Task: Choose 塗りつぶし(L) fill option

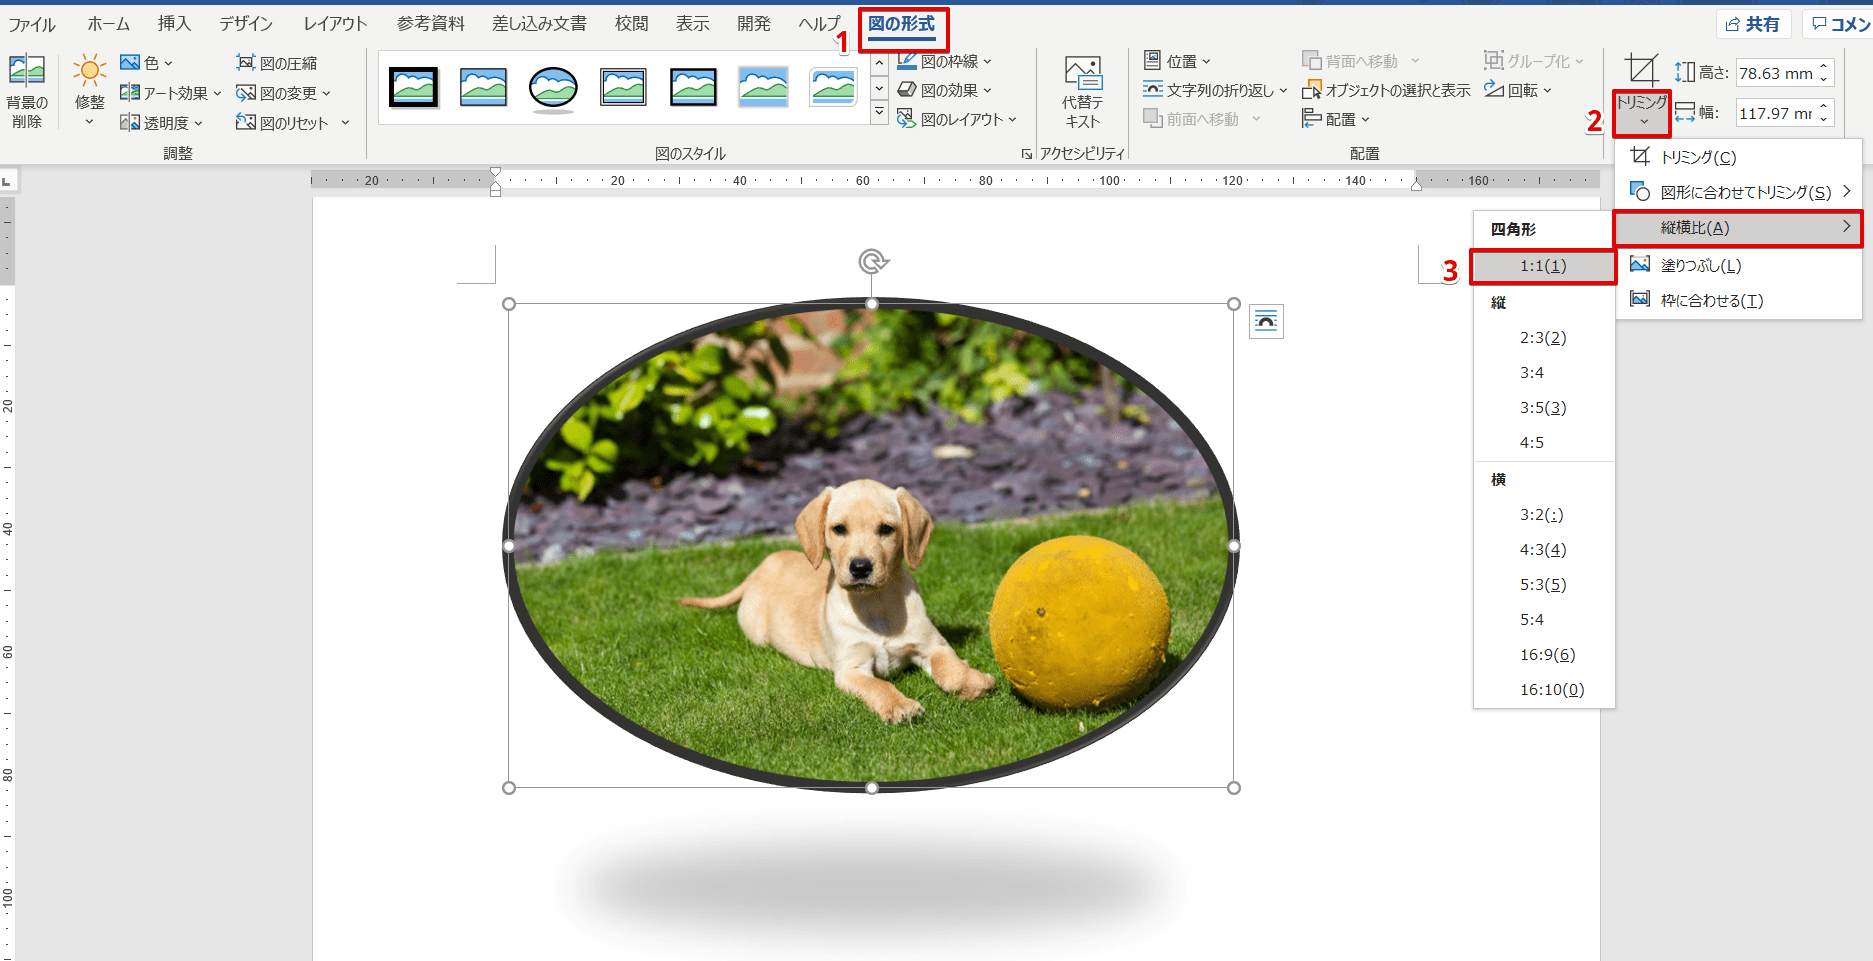Action: point(1738,265)
